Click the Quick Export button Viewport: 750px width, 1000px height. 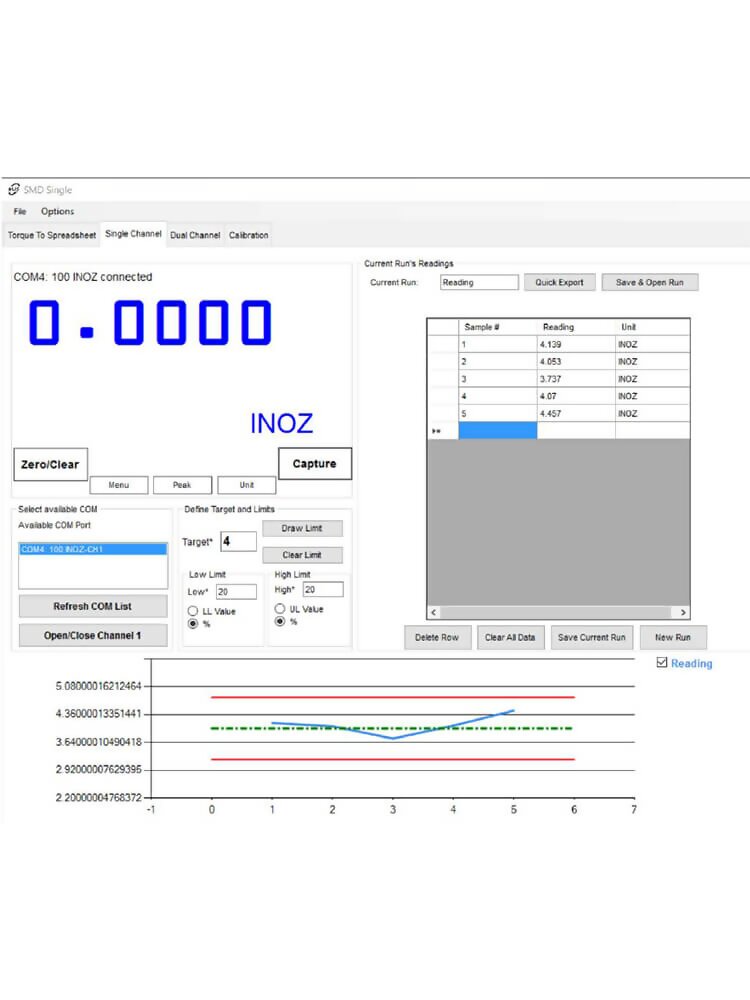(559, 282)
